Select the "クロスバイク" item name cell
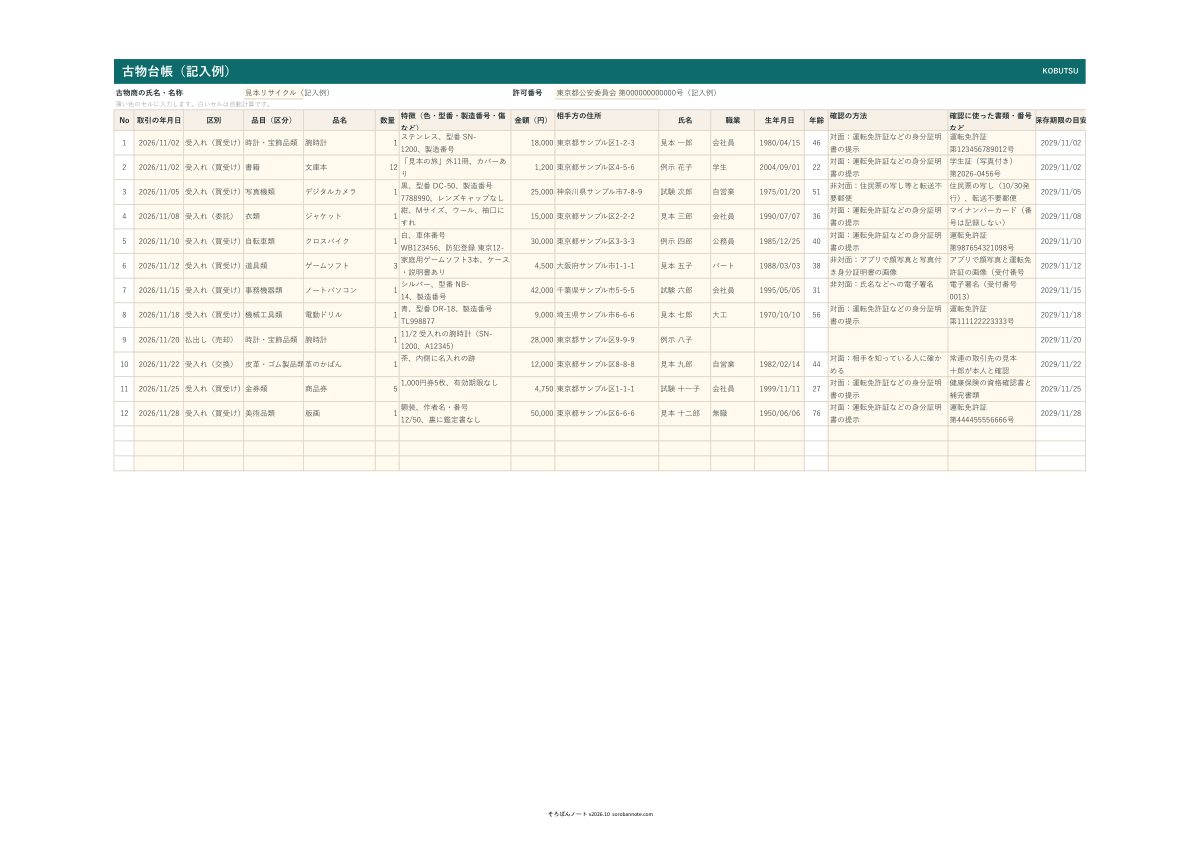Image resolution: width=1200 pixels, height=849 pixels. point(339,241)
